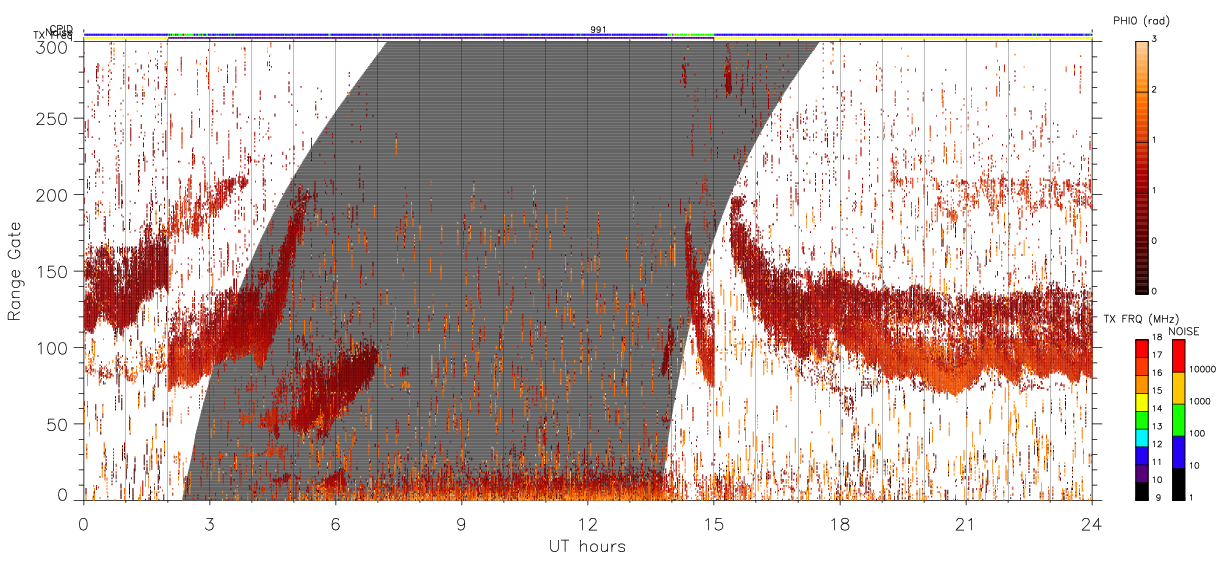Click the PHI0 gradient colorbar
This screenshot has width=1228, height=567.
[x=1142, y=166]
